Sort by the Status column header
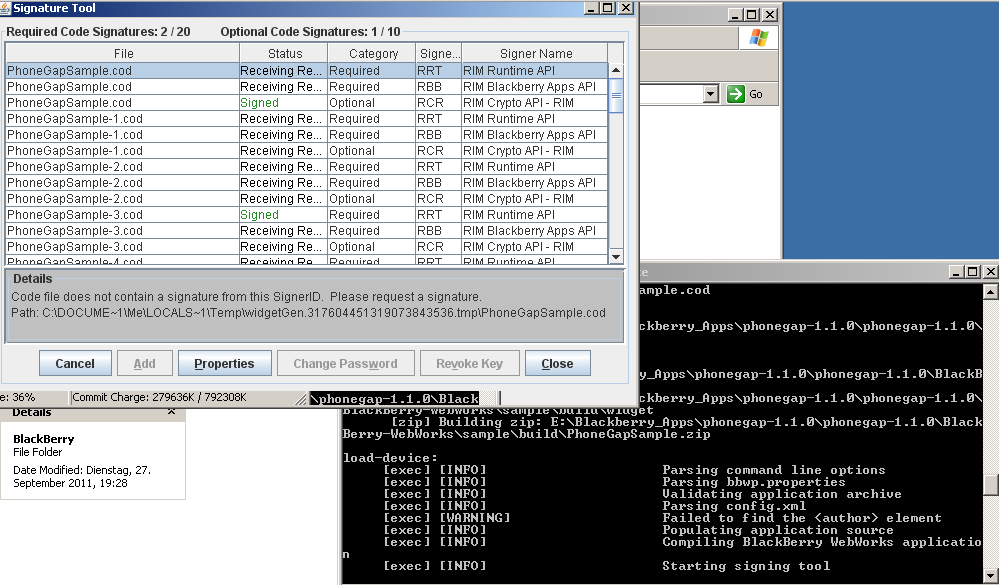This screenshot has width=999, height=585. click(x=284, y=54)
